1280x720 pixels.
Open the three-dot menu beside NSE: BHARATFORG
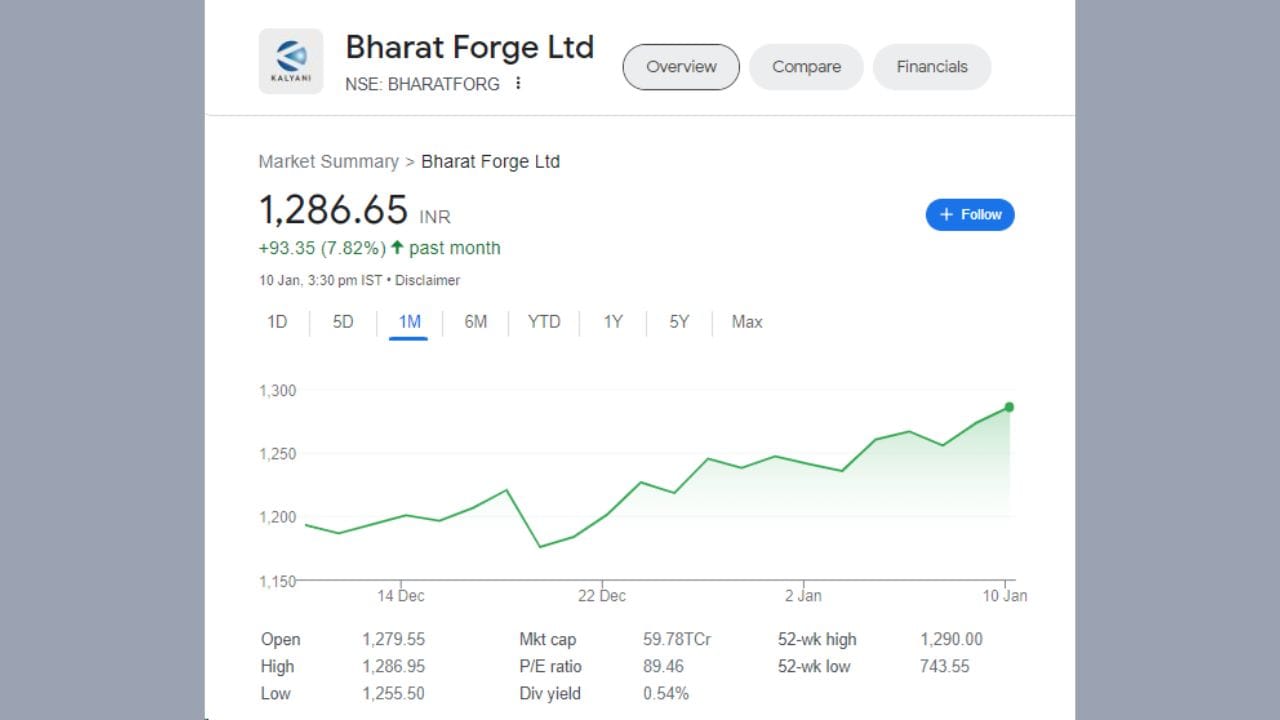point(518,84)
